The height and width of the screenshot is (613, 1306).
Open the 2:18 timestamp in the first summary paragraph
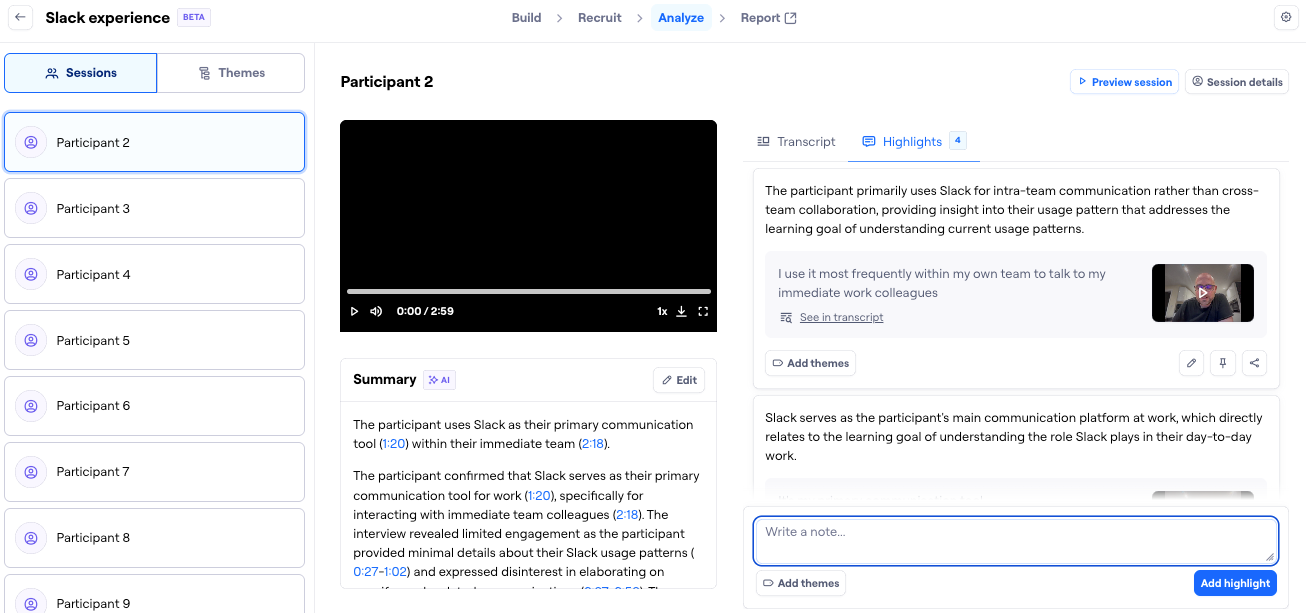tap(593, 444)
